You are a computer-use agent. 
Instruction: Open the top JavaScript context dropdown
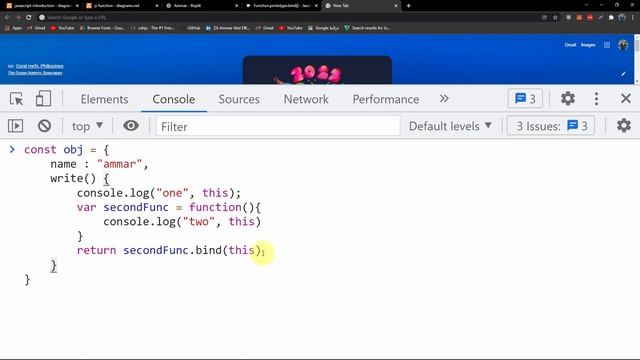coord(87,126)
